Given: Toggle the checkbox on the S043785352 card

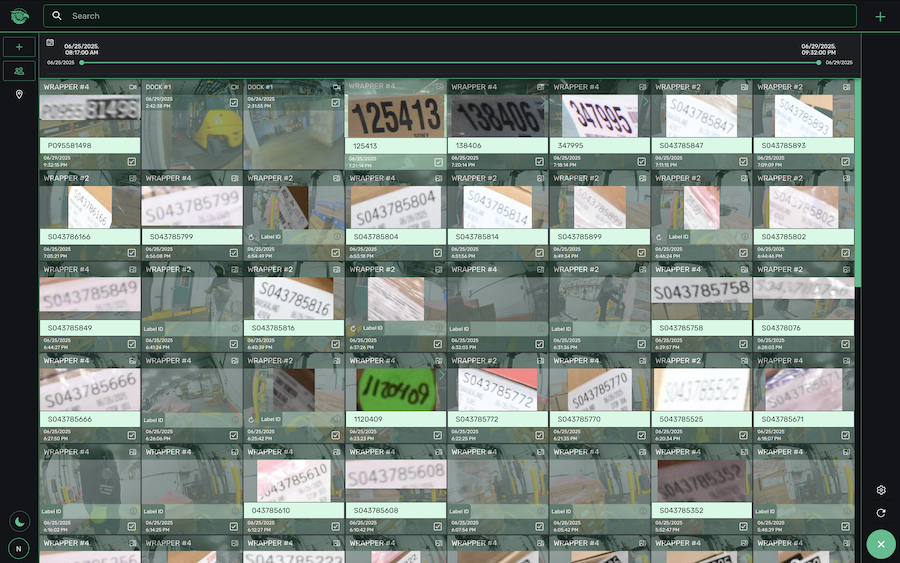Looking at the screenshot, I should click(743, 527).
